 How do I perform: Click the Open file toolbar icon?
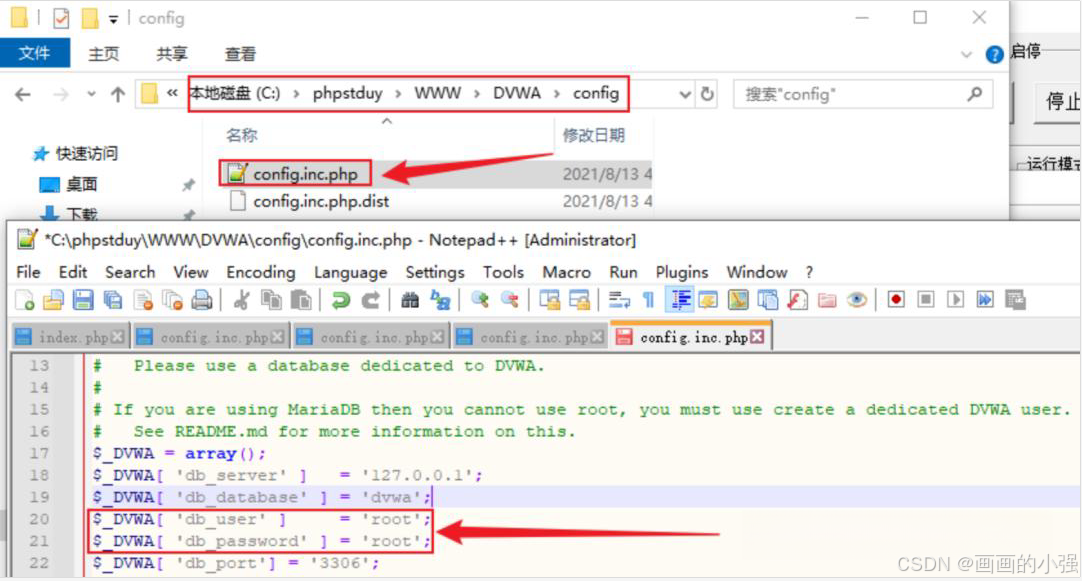[53, 300]
